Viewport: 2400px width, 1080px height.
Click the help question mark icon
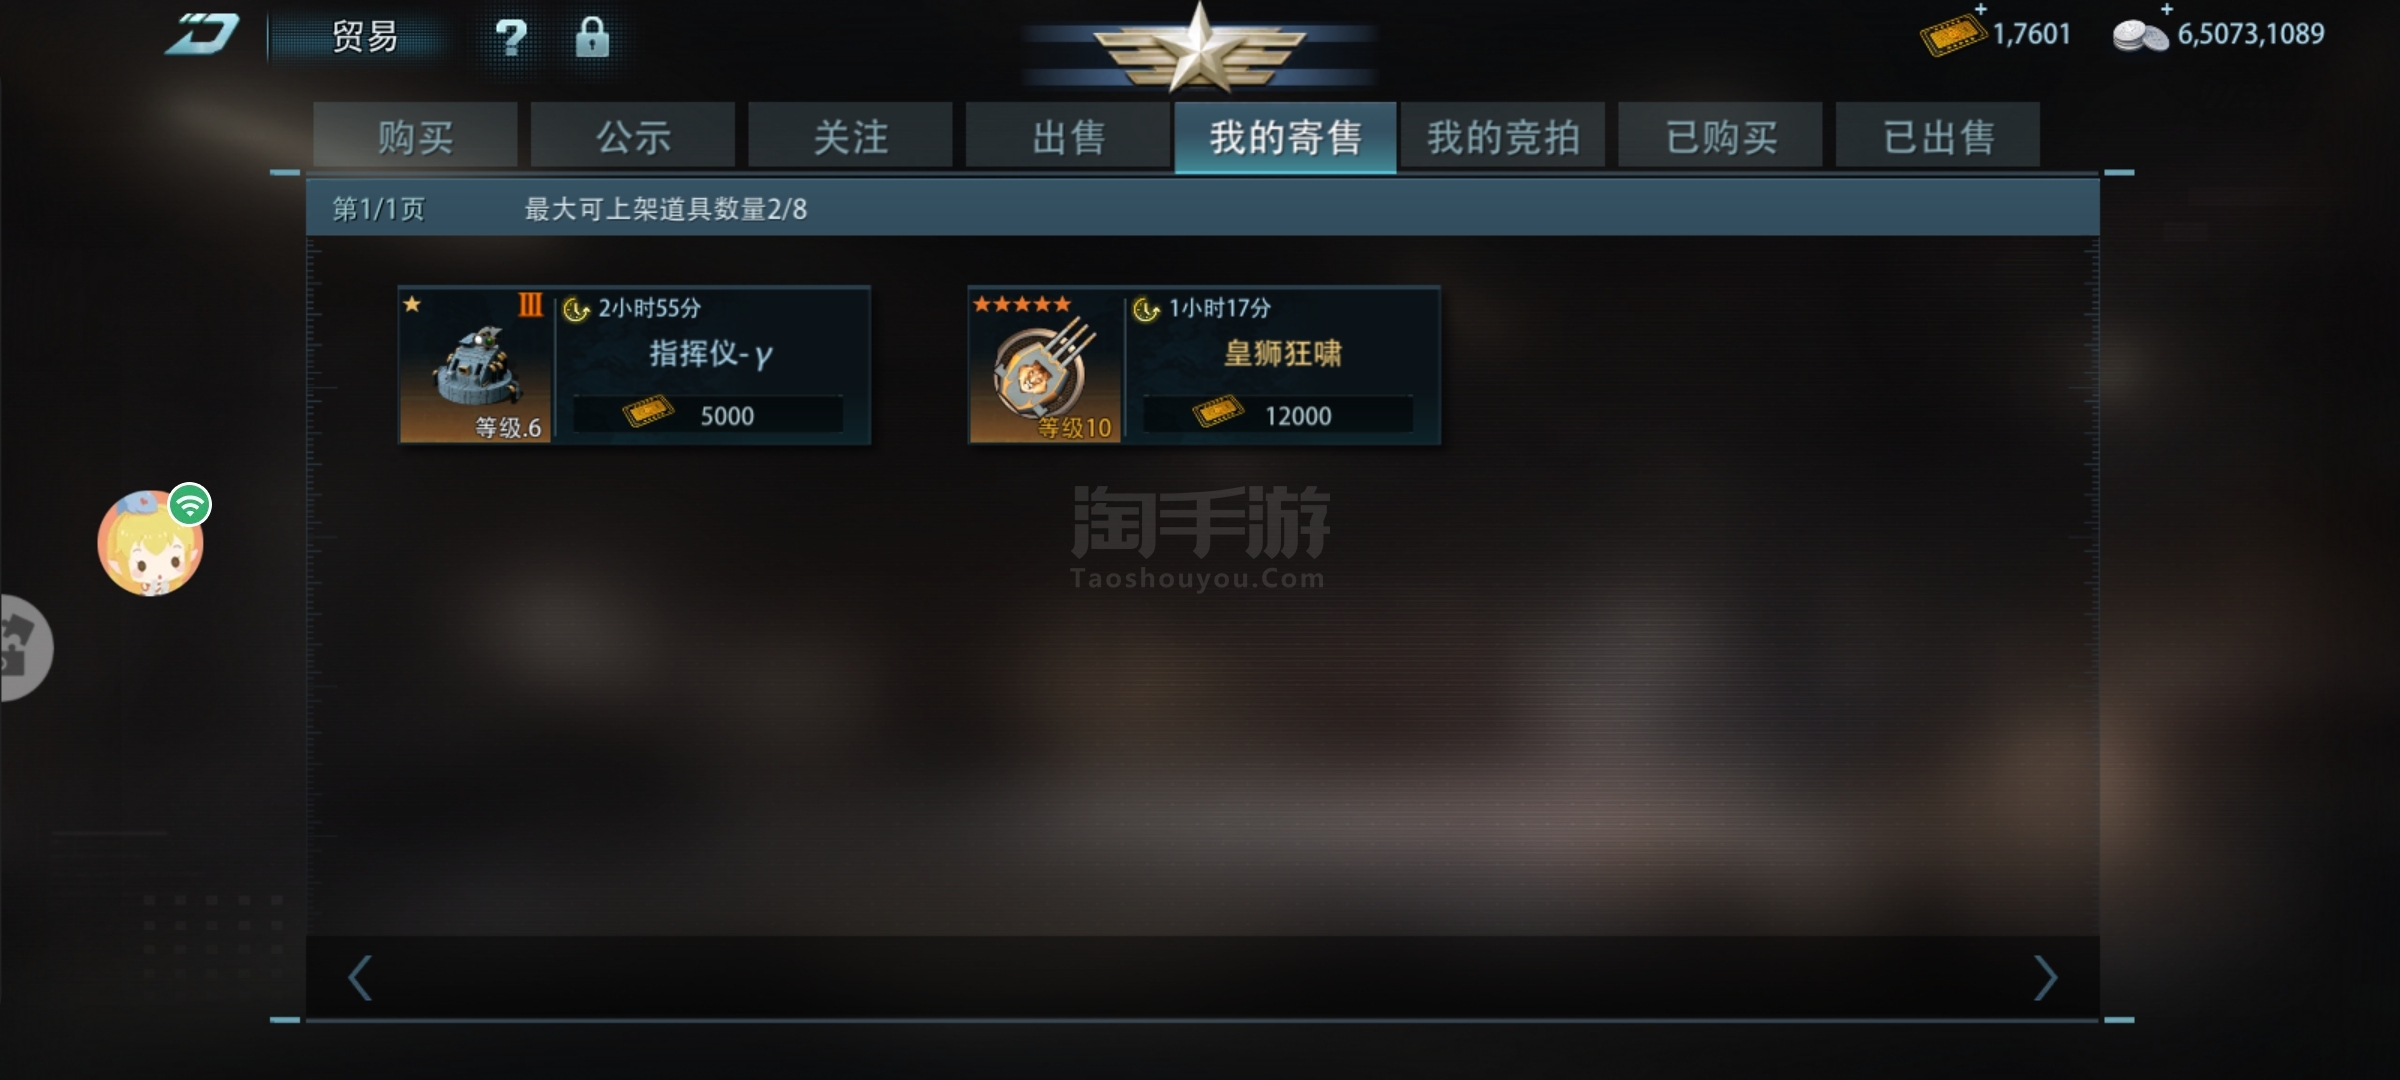[x=511, y=38]
